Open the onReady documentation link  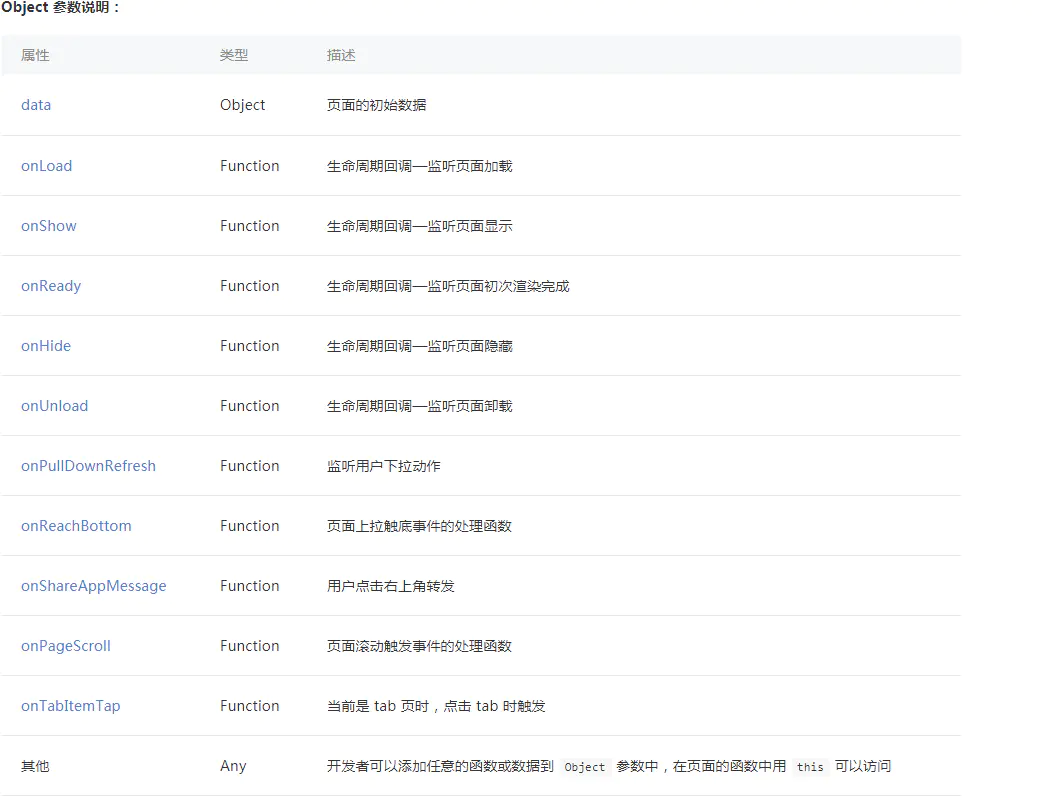(50, 285)
